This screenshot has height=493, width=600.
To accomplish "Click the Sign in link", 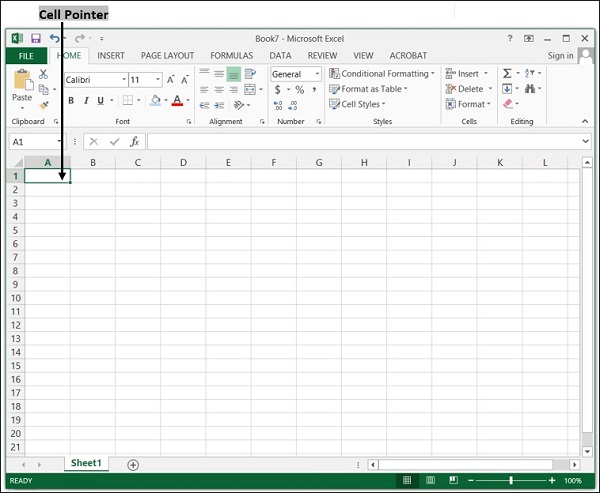I will coord(560,56).
